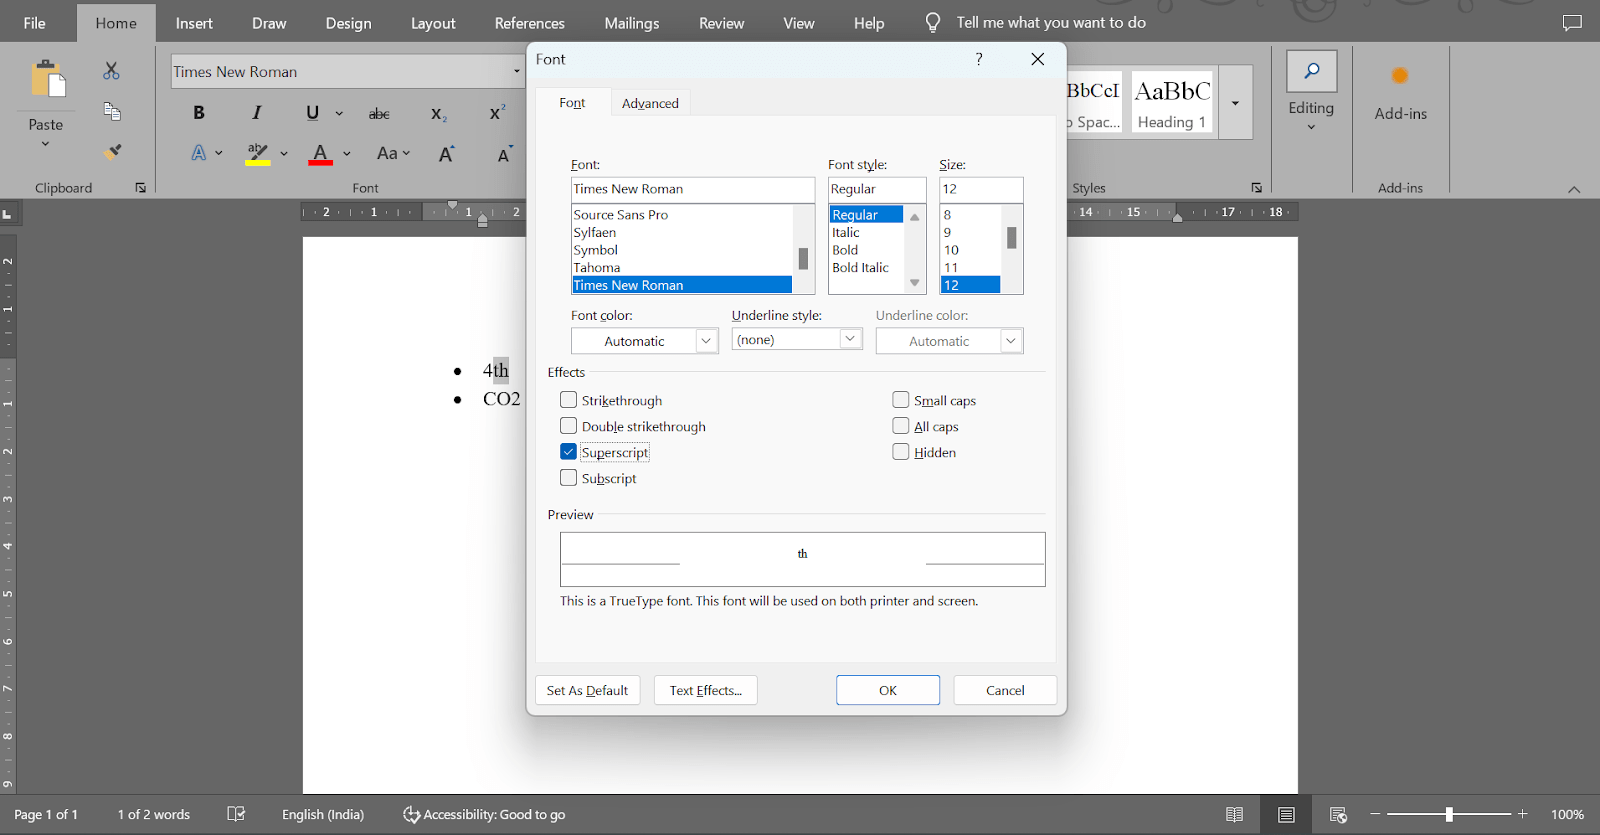Viewport: 1600px width, 835px height.
Task: Switch to the Advanced tab
Action: coord(650,103)
